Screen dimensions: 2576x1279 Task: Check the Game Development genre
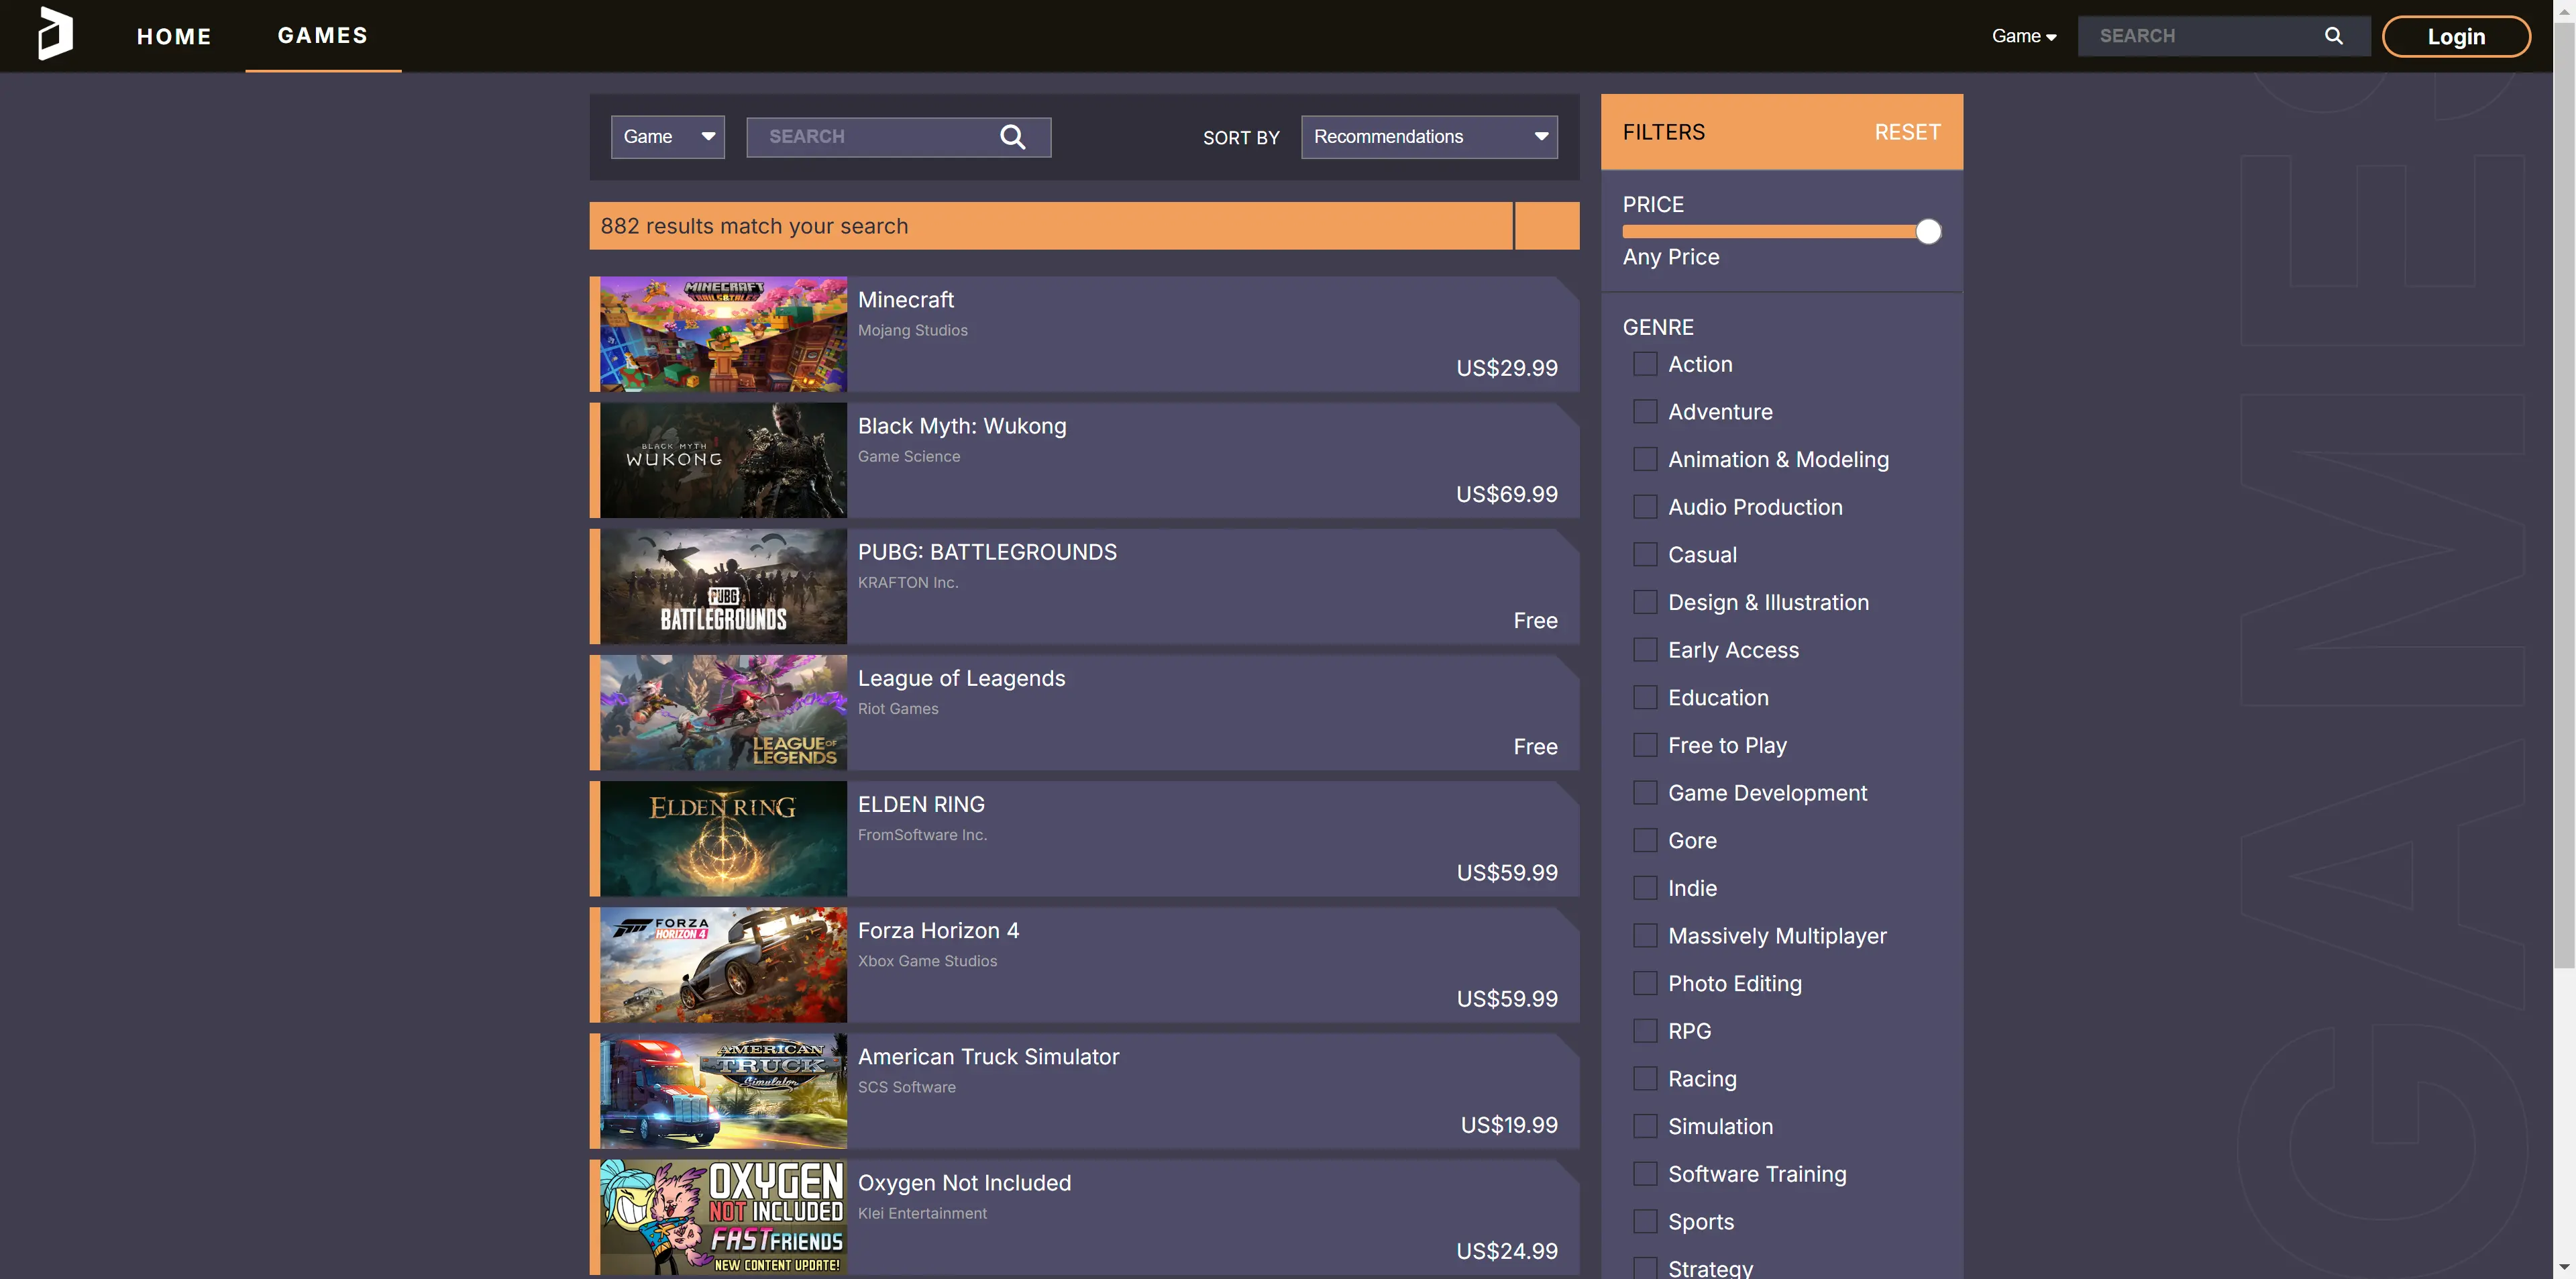pos(1645,793)
